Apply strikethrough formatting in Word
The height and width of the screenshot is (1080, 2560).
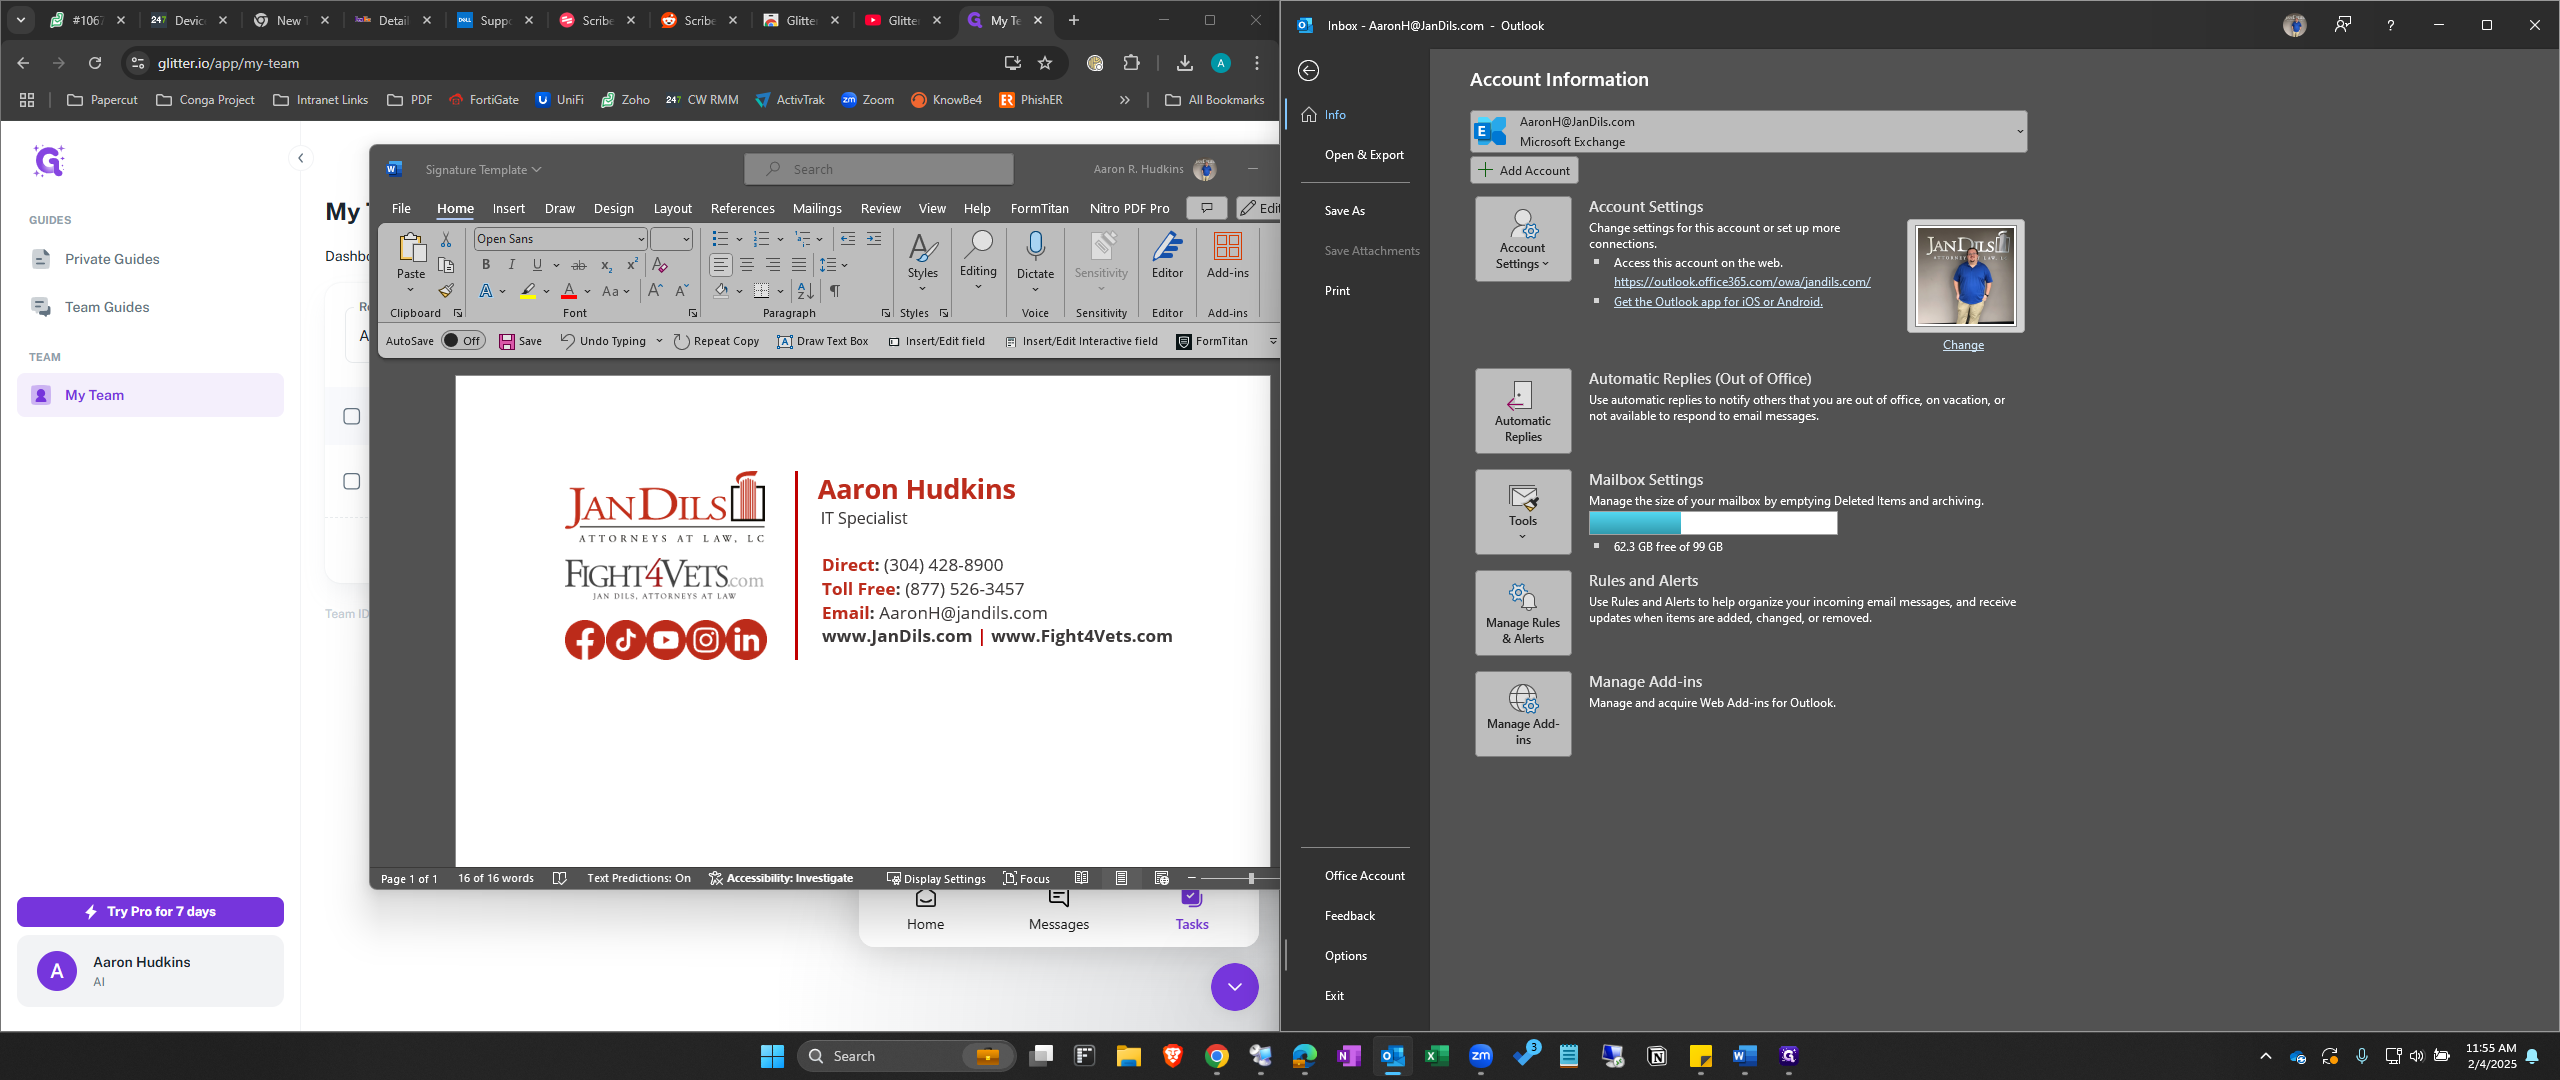click(578, 265)
